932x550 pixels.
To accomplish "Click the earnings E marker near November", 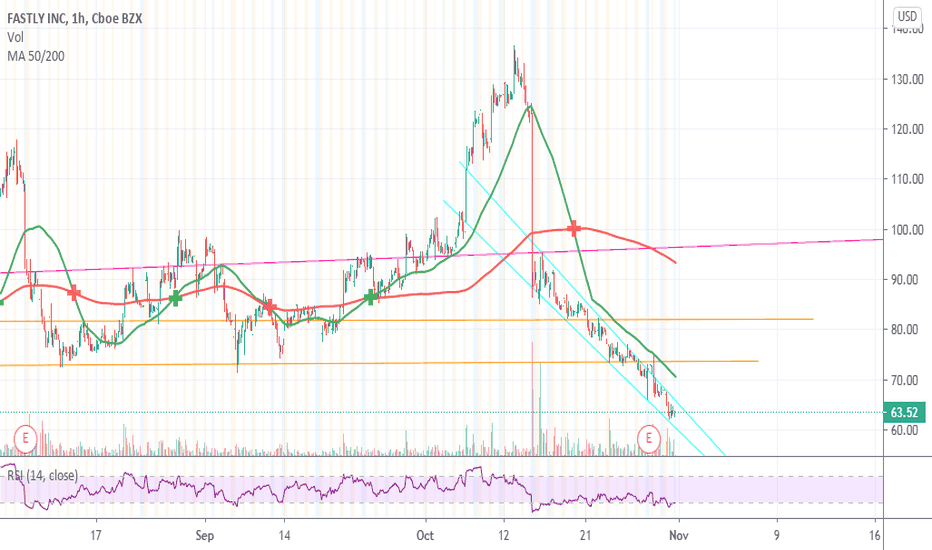I will (x=648, y=439).
